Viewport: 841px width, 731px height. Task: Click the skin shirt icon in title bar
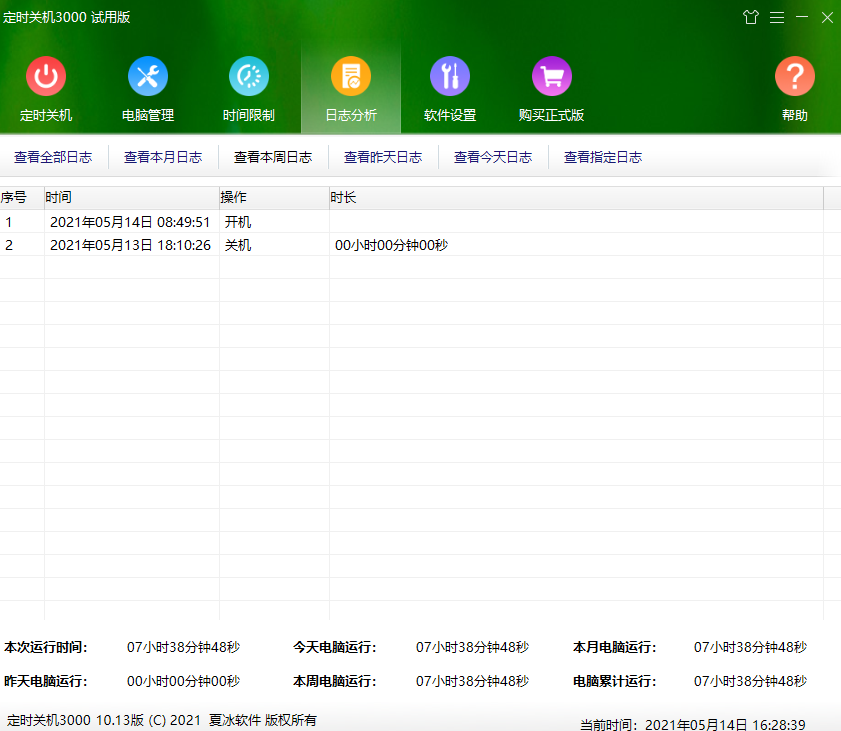(751, 17)
